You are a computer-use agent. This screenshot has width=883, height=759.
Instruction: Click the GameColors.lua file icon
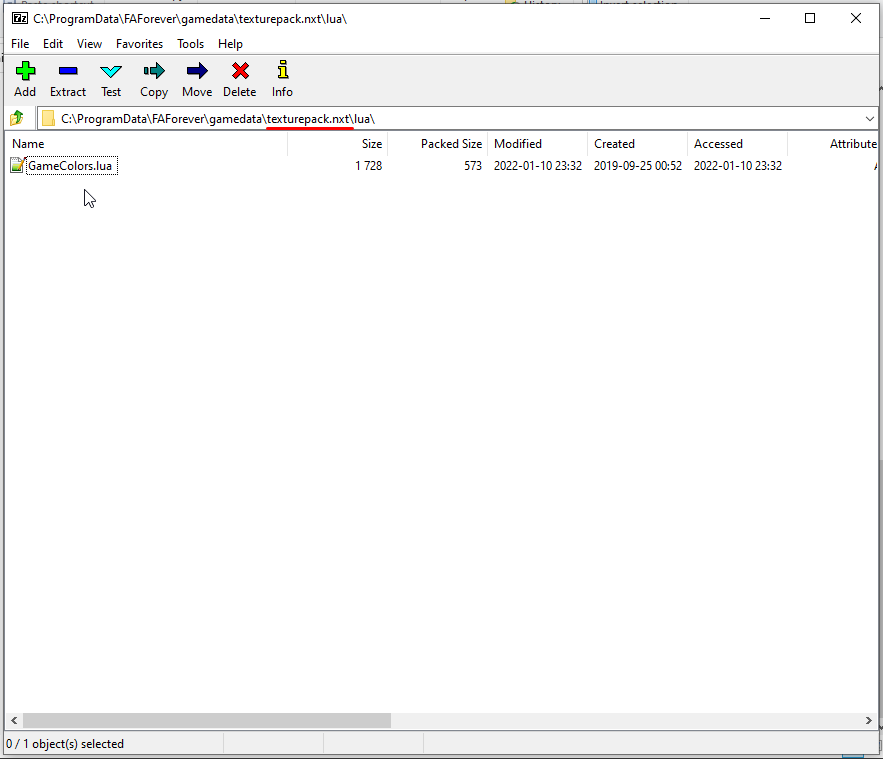tap(17, 166)
